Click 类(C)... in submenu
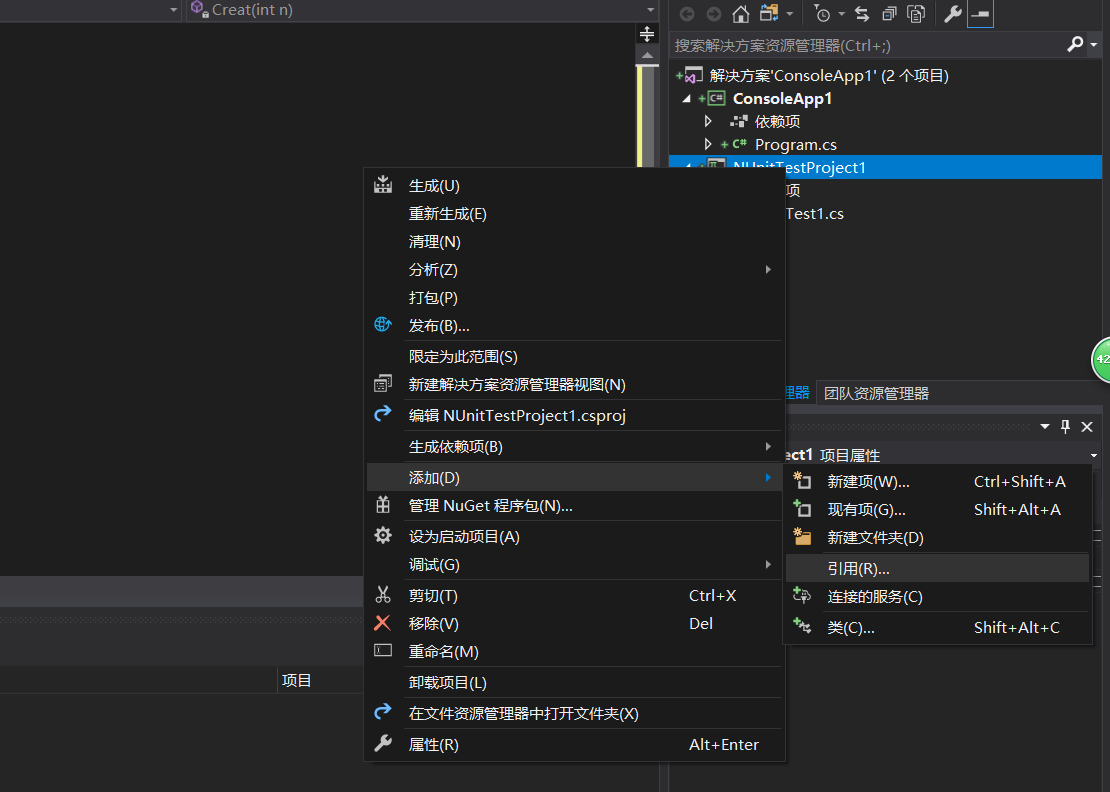This screenshot has width=1110, height=792. click(937, 628)
